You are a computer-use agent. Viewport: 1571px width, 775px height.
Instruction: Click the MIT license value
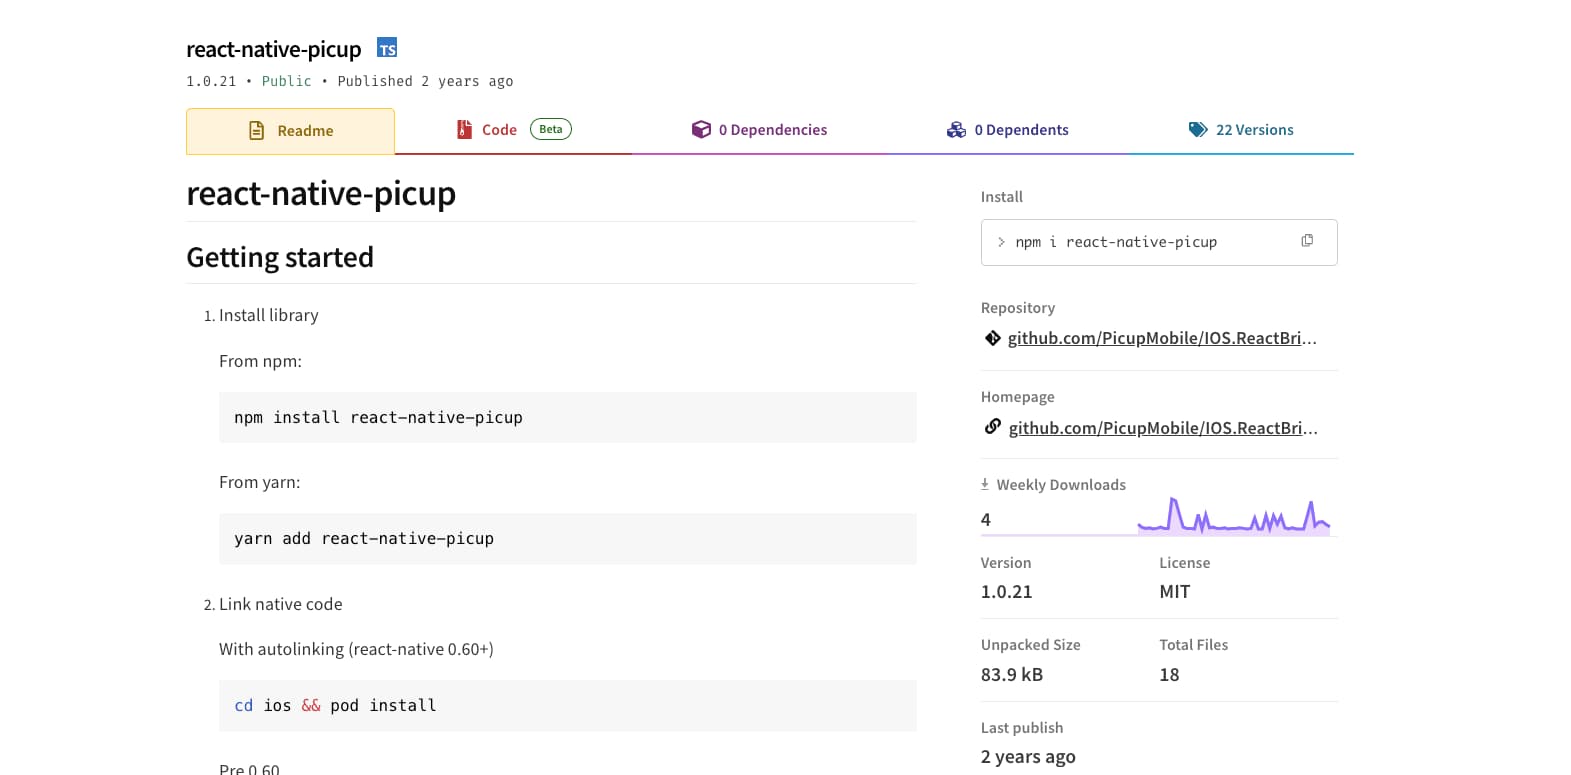(x=1175, y=591)
